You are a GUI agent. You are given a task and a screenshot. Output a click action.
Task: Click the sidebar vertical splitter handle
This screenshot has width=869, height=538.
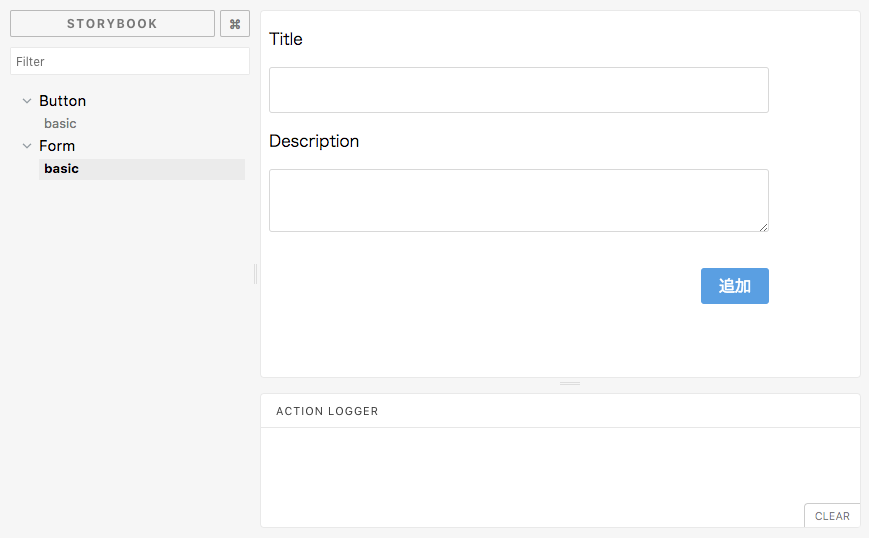255,274
